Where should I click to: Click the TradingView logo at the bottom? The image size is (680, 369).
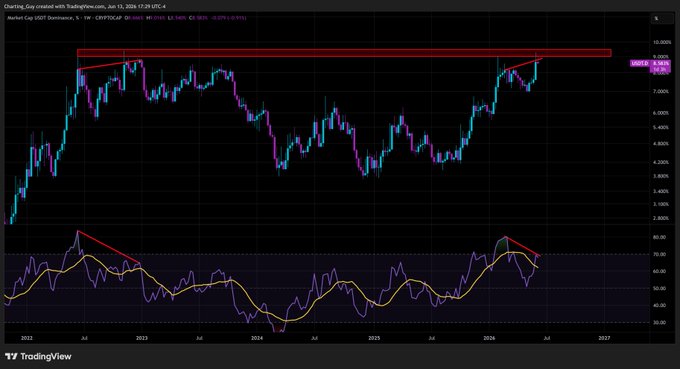(x=38, y=356)
